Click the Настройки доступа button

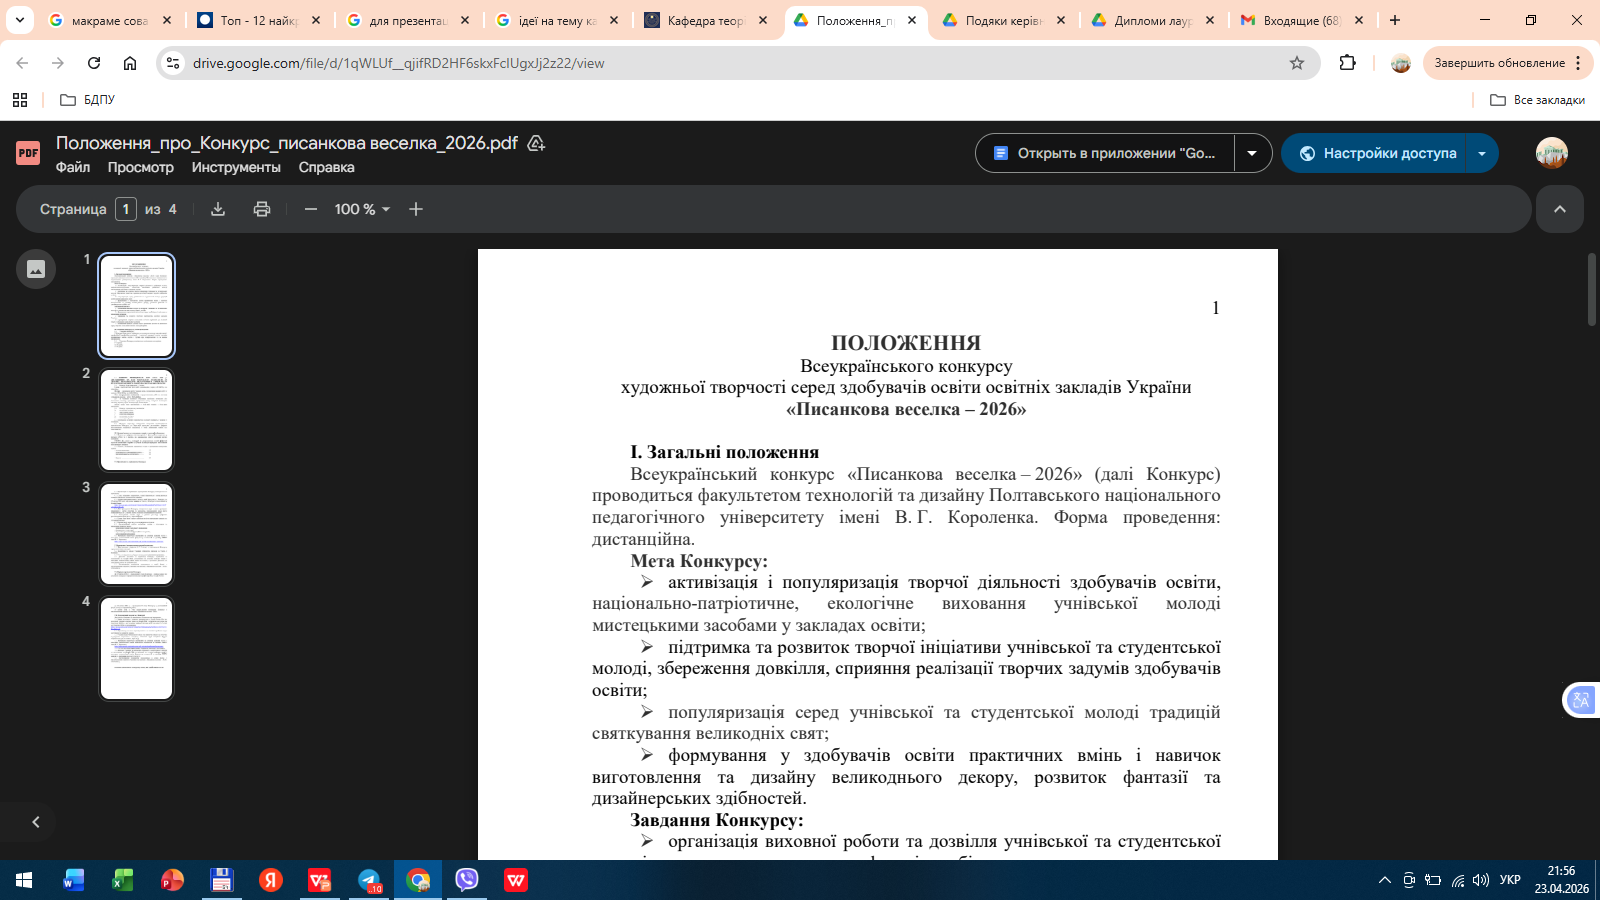pos(1378,153)
